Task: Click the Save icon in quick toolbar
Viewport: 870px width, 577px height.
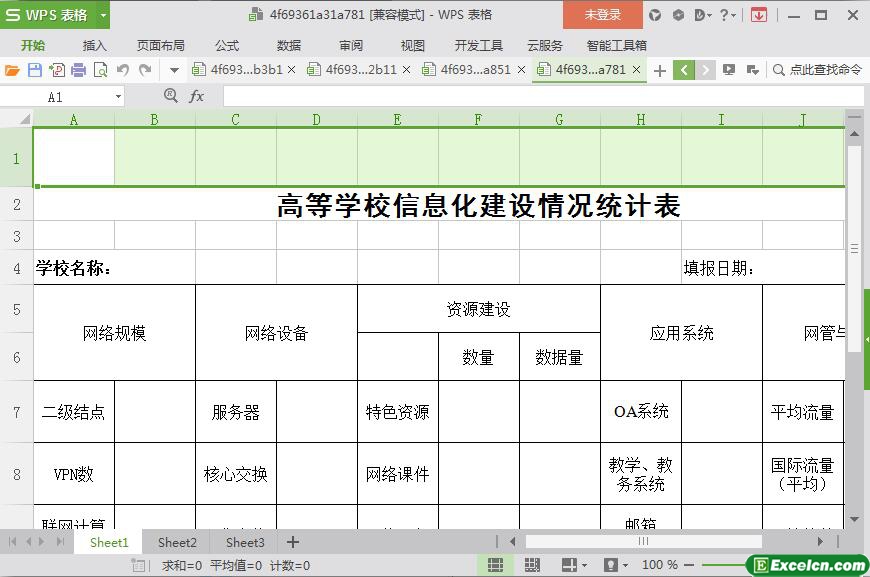Action: 35,70
